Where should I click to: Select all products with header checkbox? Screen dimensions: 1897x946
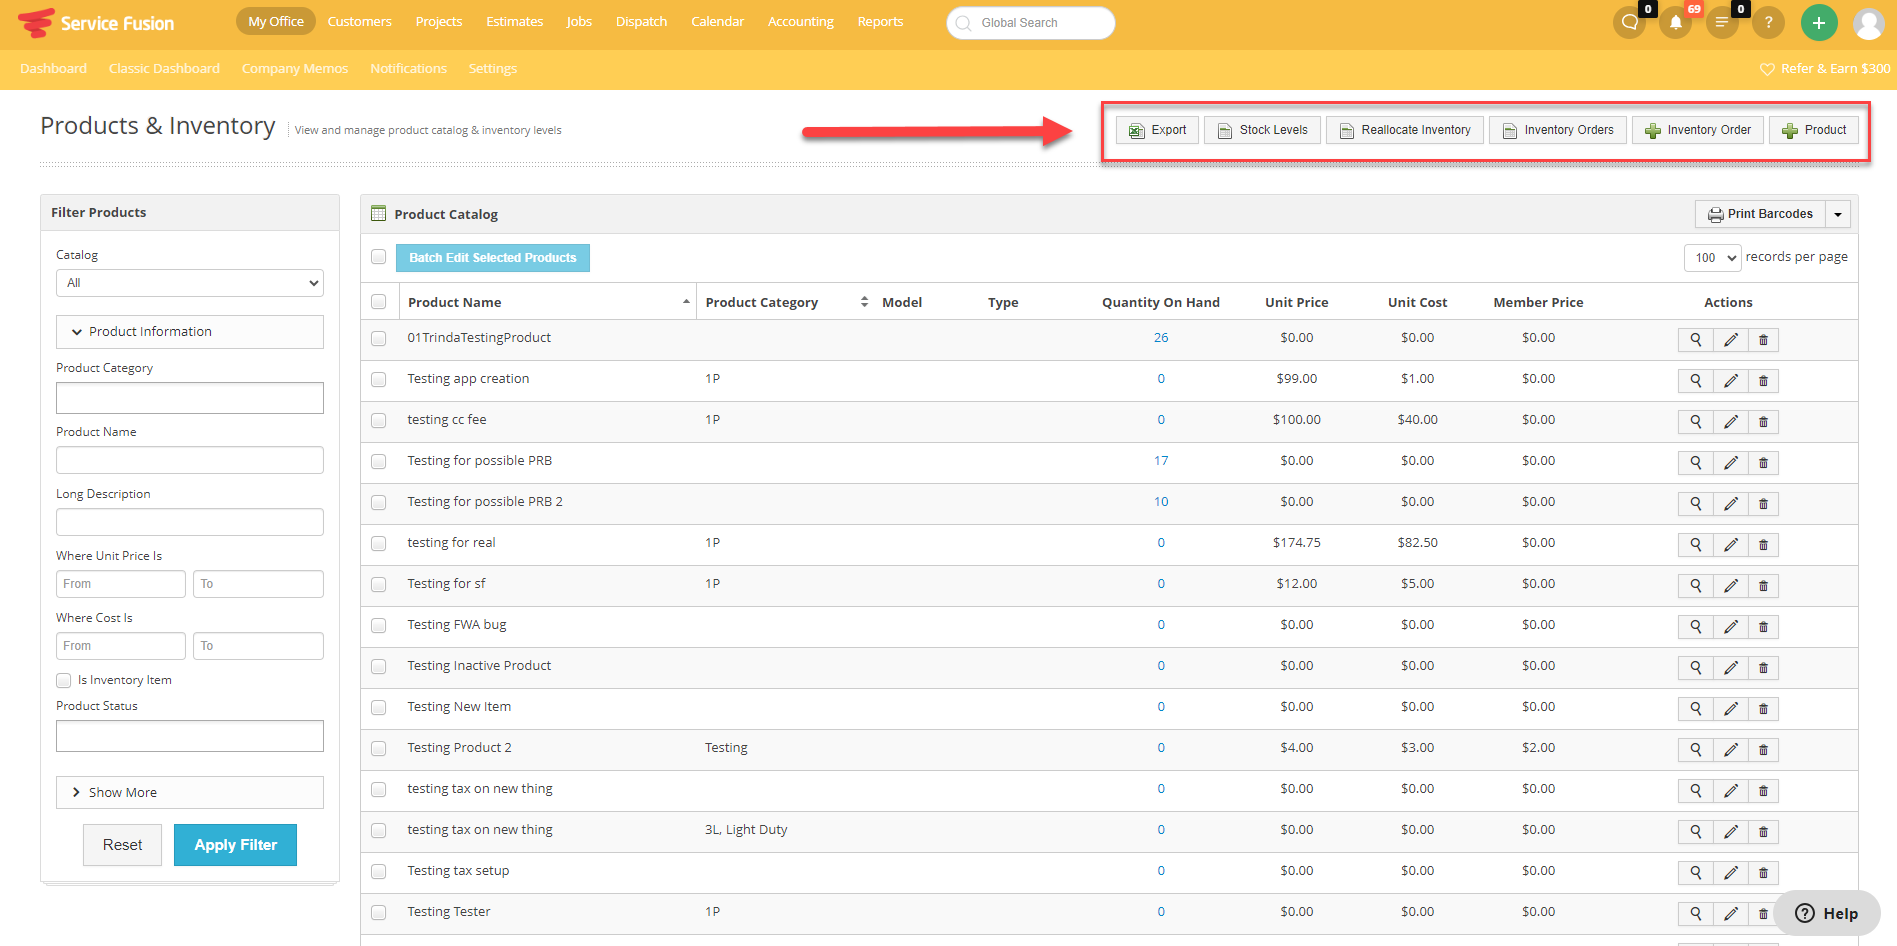pyautogui.click(x=378, y=302)
